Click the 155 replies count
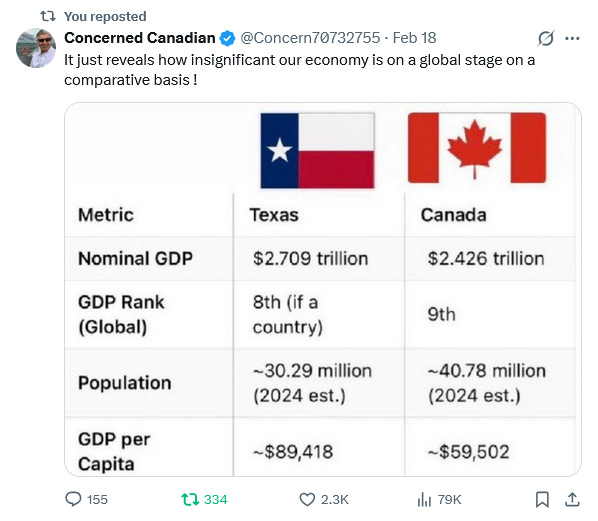 pyautogui.click(x=97, y=499)
